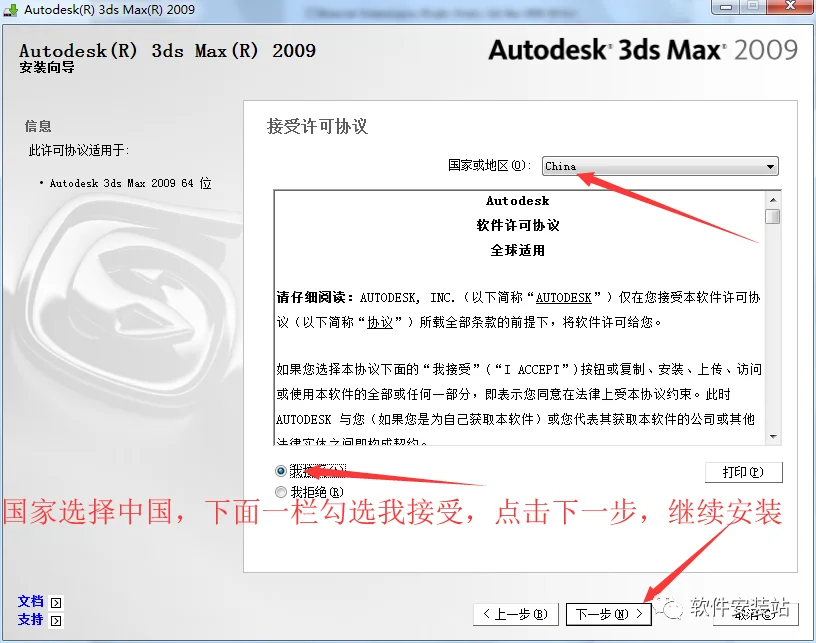Click the license scrollbar down arrow
This screenshot has width=816, height=643.
[x=773, y=436]
